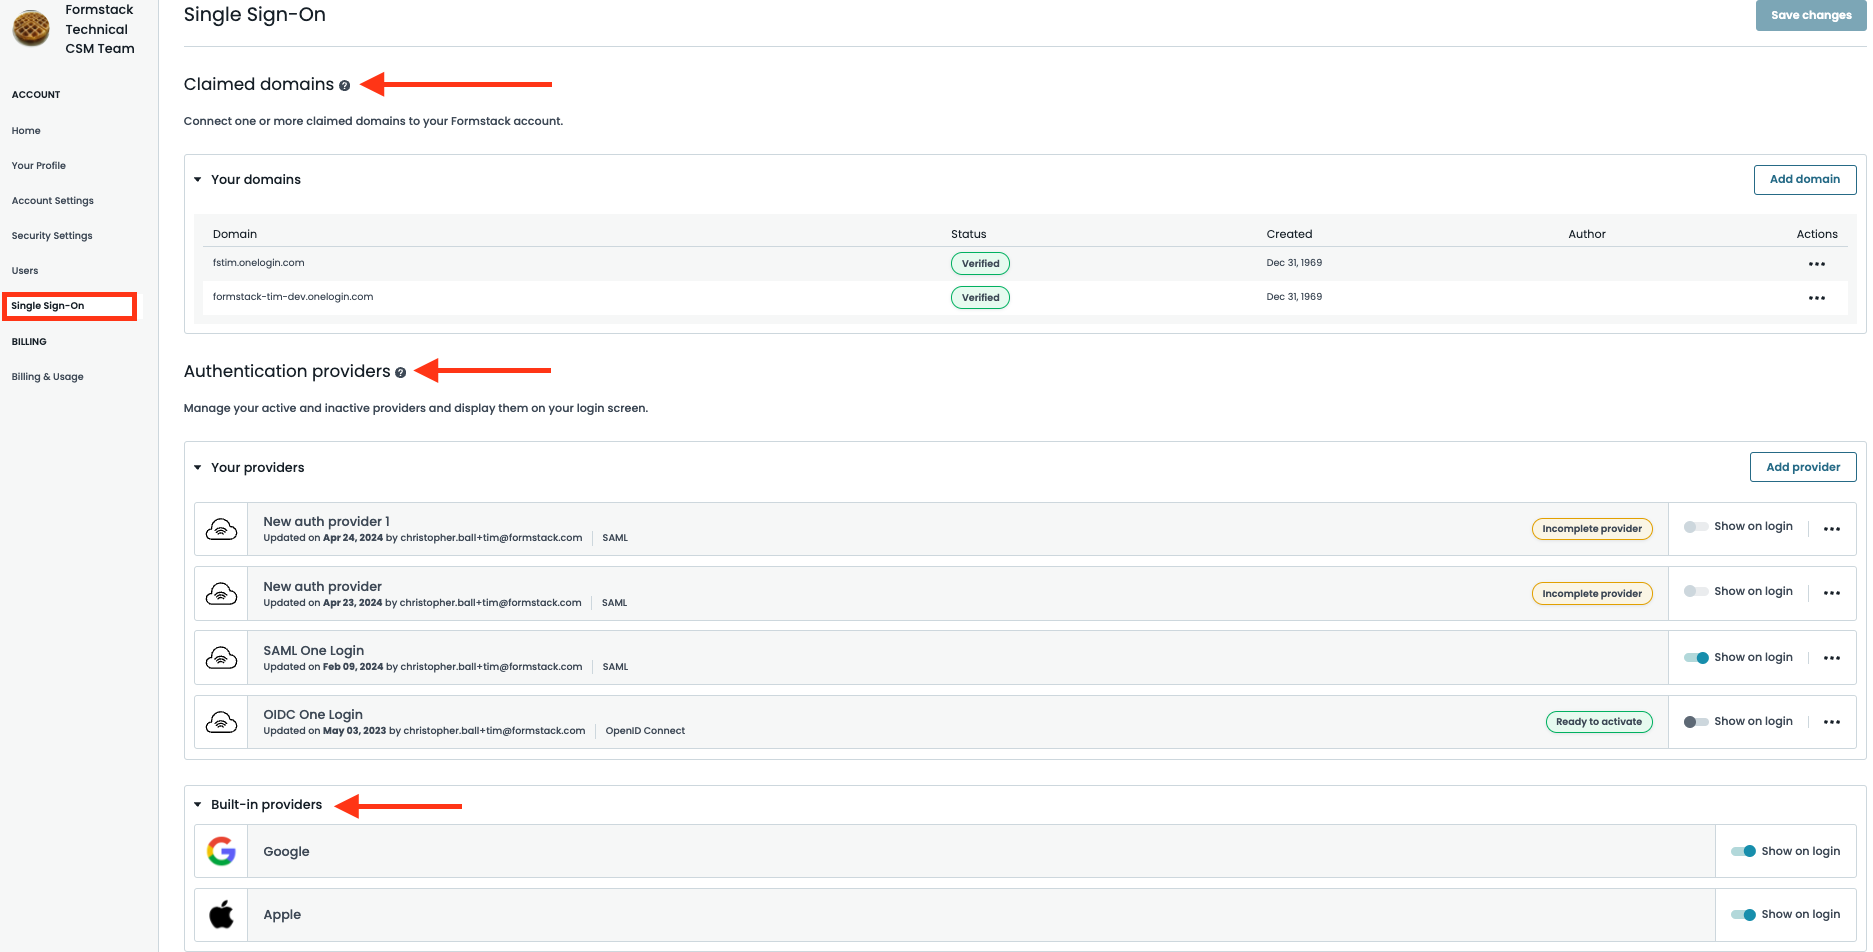Navigate to Billing & Usage
This screenshot has height=952, width=1873.
tap(47, 376)
